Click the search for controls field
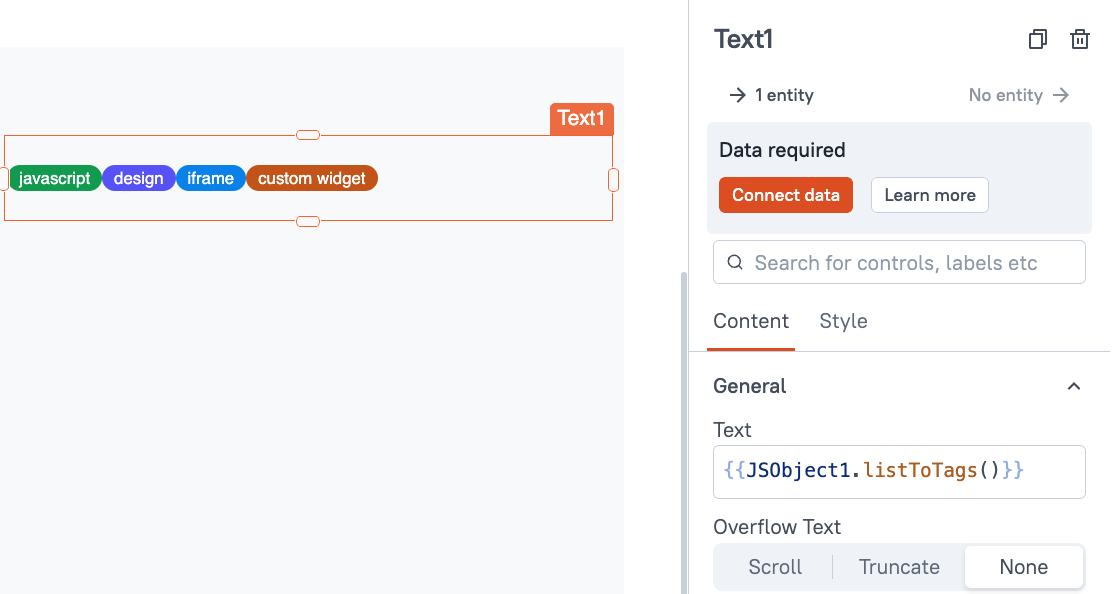1114x594 pixels. coord(899,262)
